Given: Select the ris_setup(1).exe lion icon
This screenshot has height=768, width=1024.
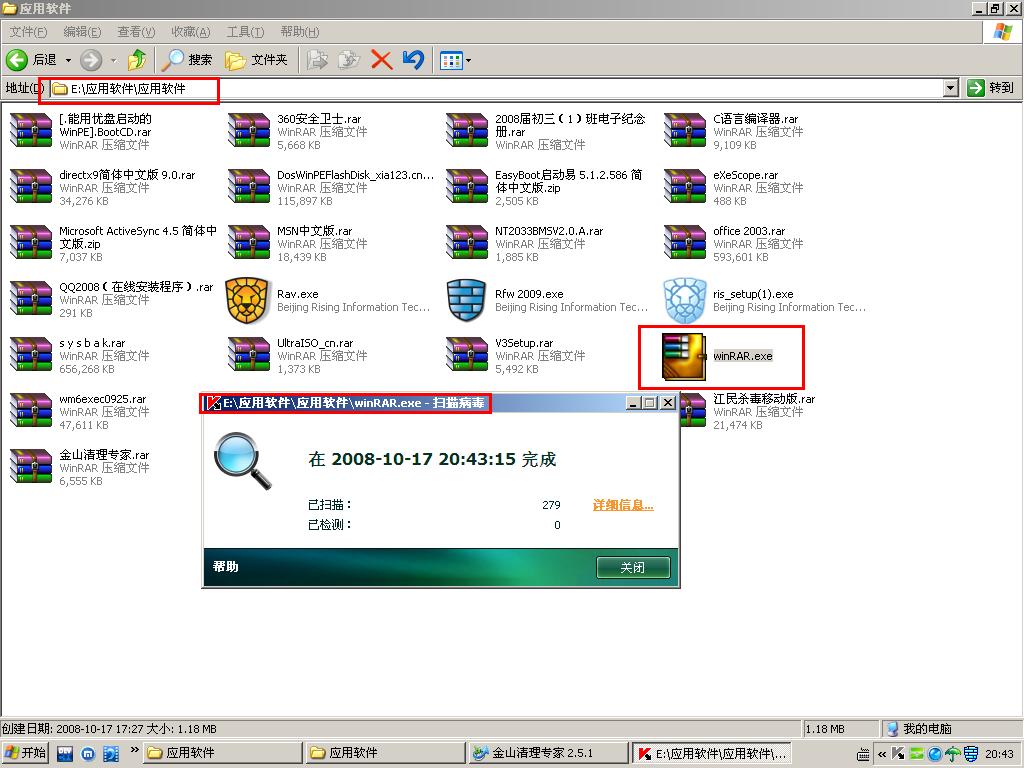Looking at the screenshot, I should coord(685,300).
